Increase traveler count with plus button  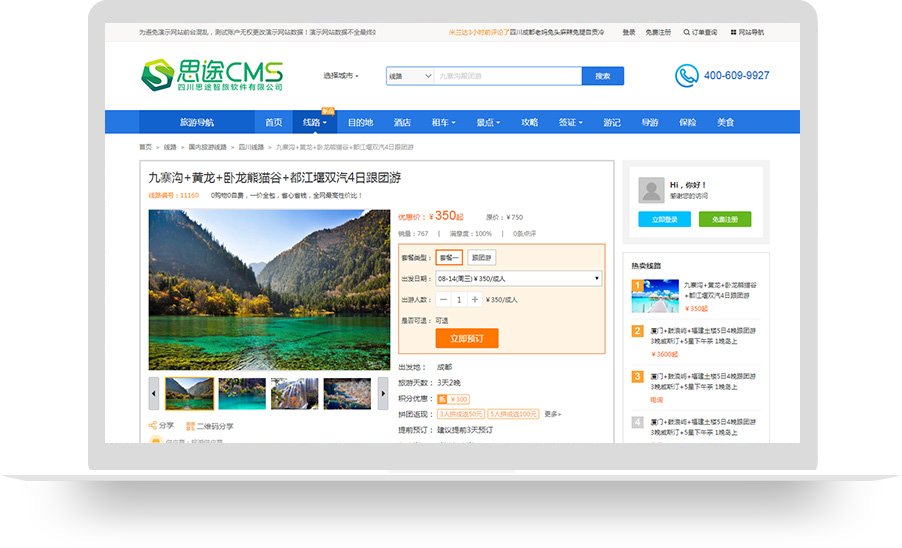point(475,299)
